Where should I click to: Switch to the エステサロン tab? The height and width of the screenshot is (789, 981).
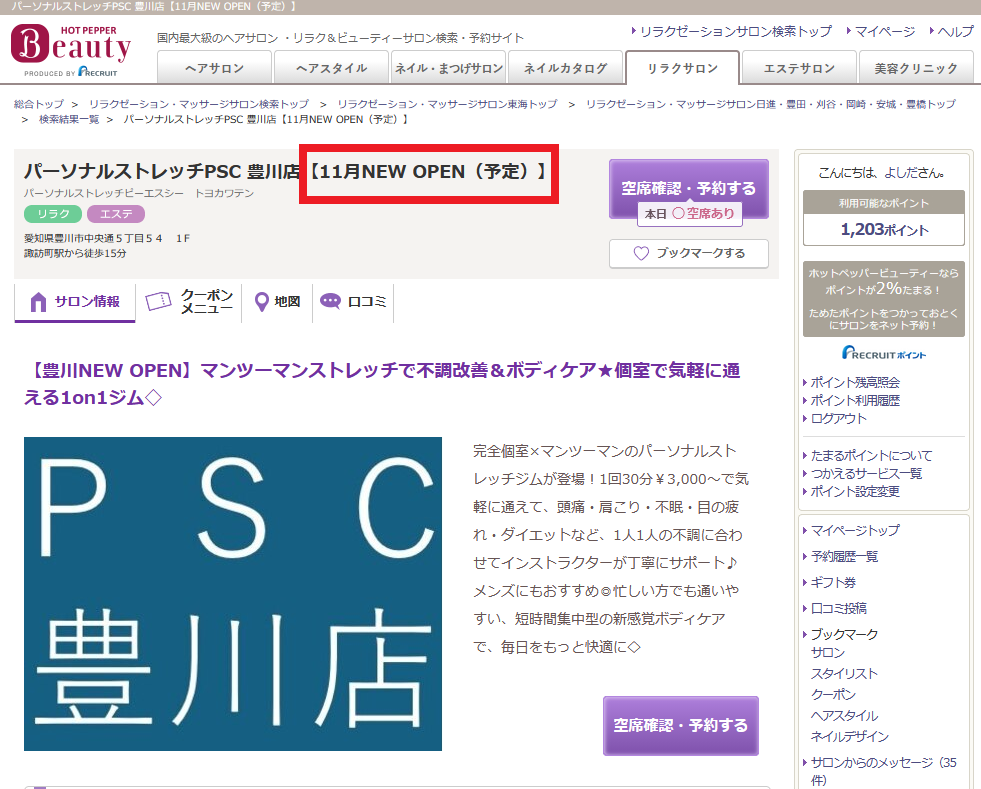pyautogui.click(x=798, y=69)
